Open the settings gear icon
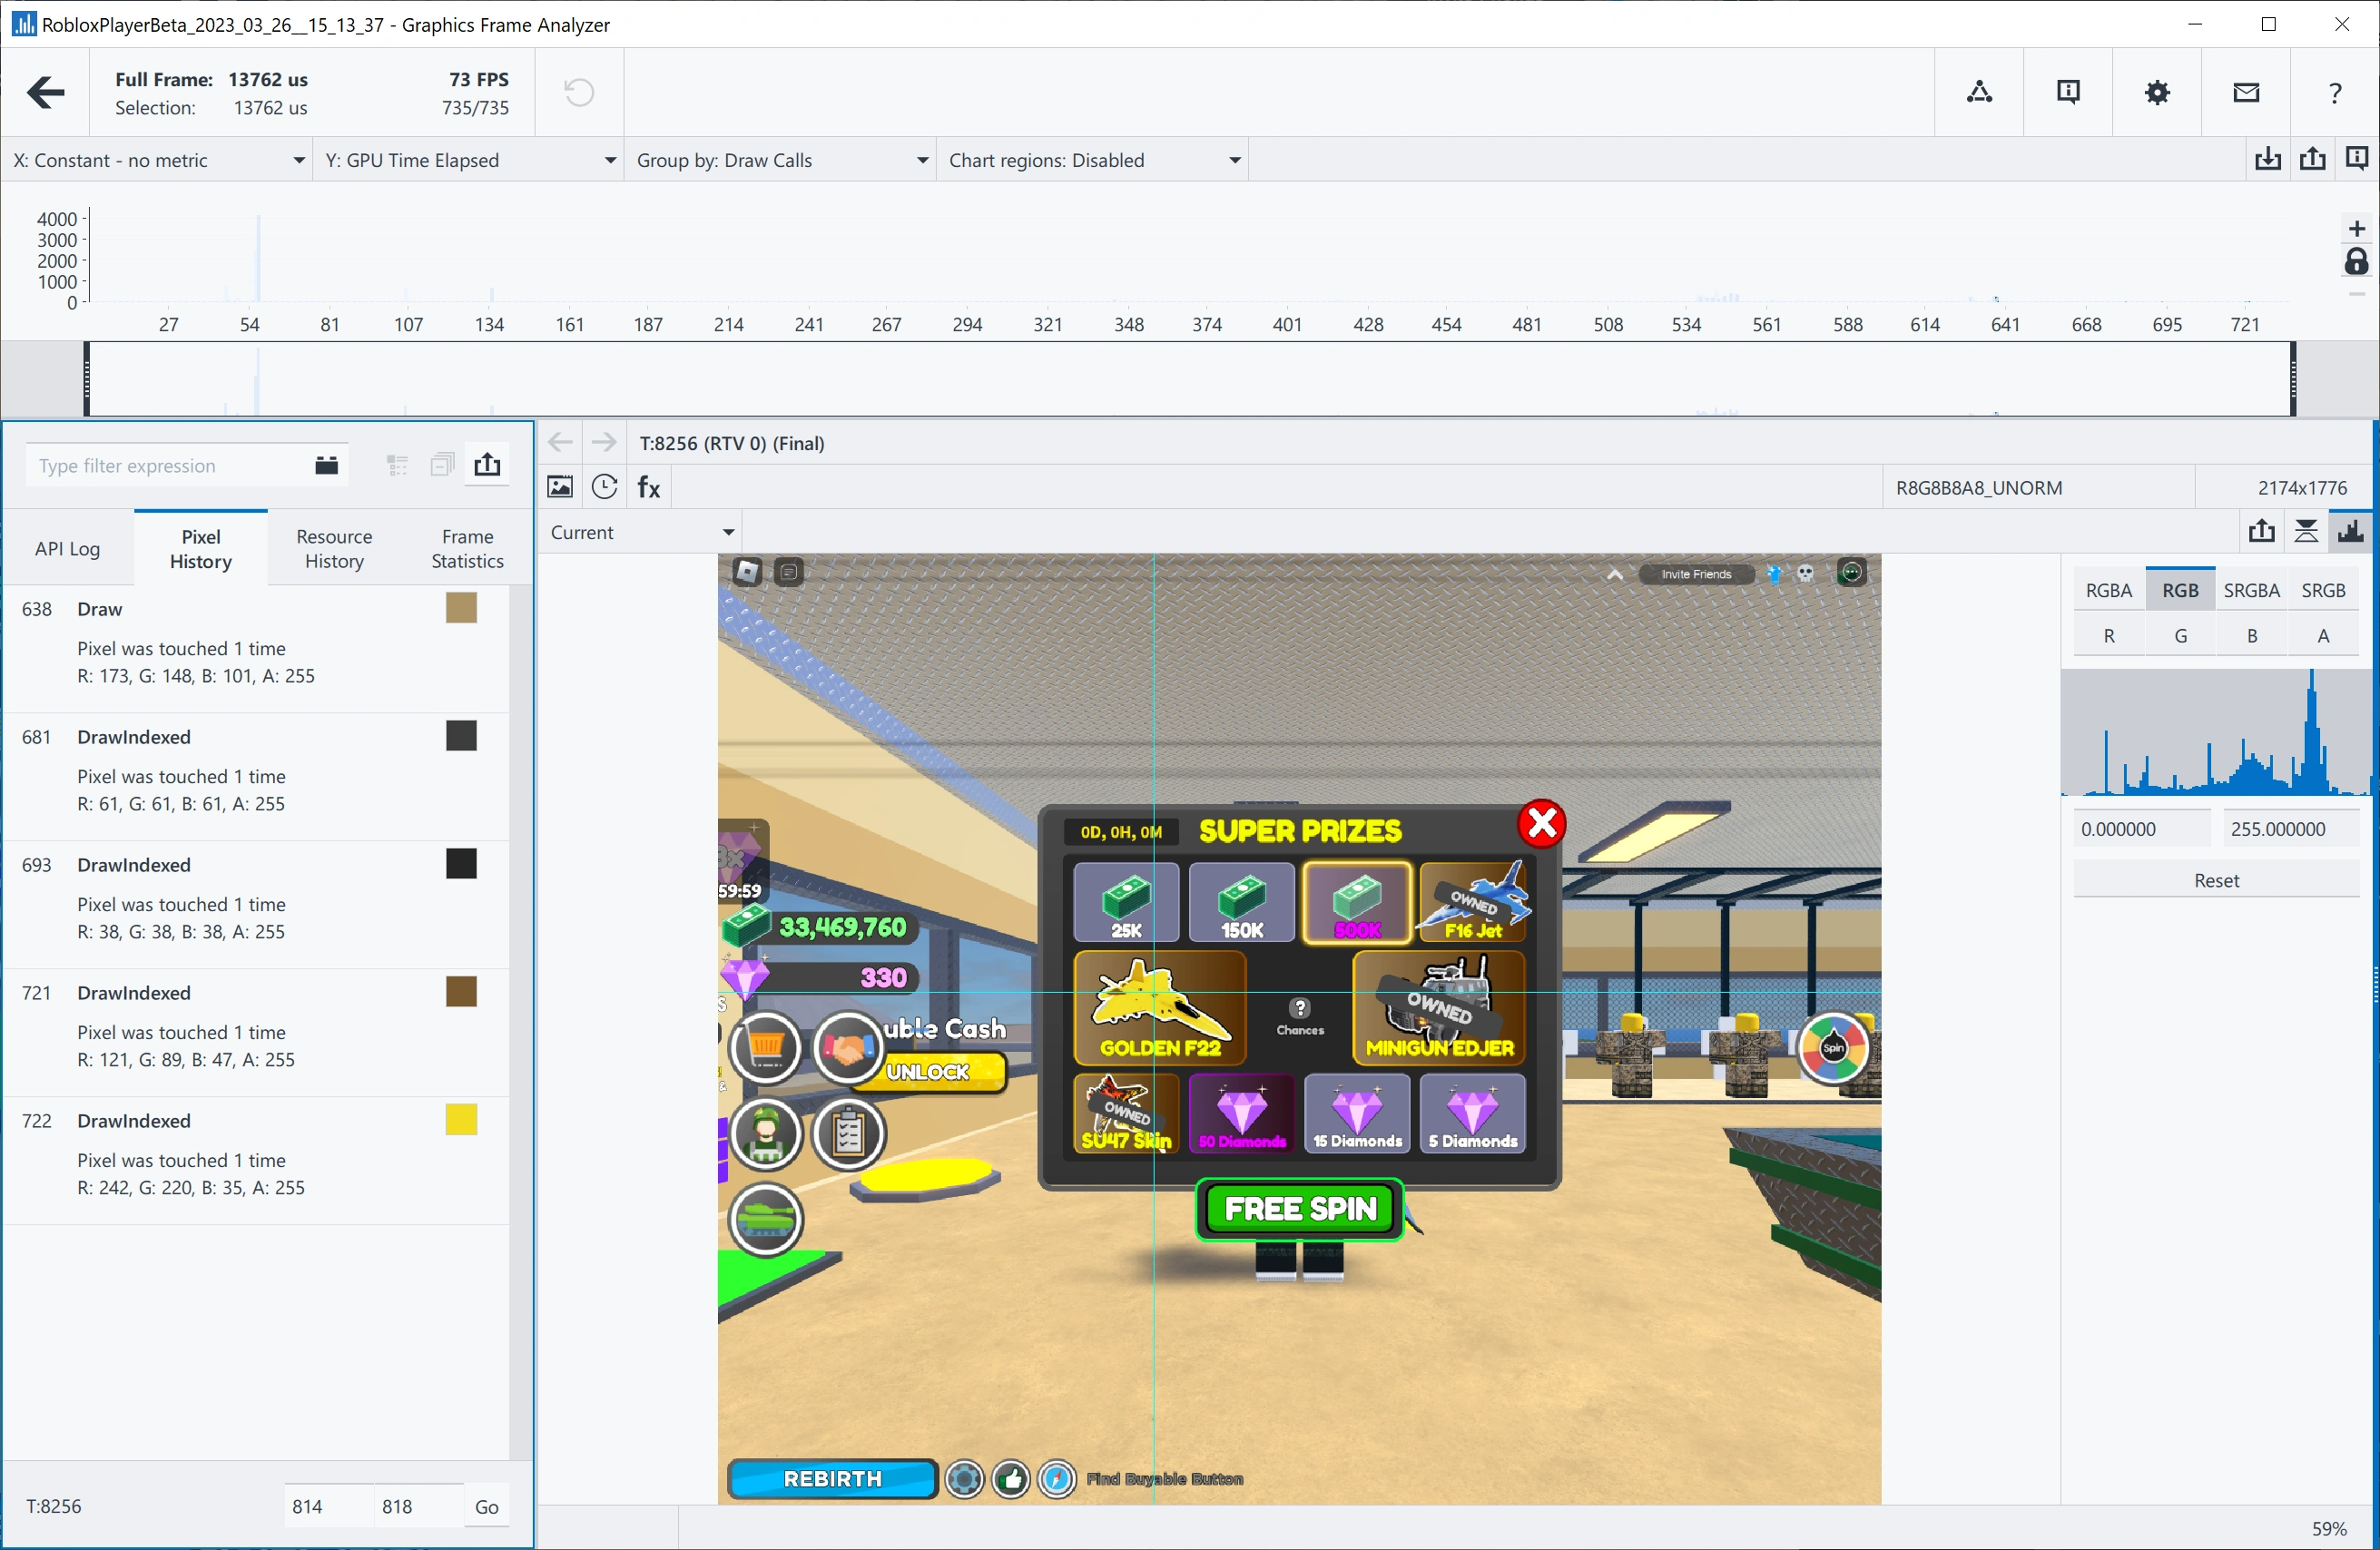 (2157, 93)
